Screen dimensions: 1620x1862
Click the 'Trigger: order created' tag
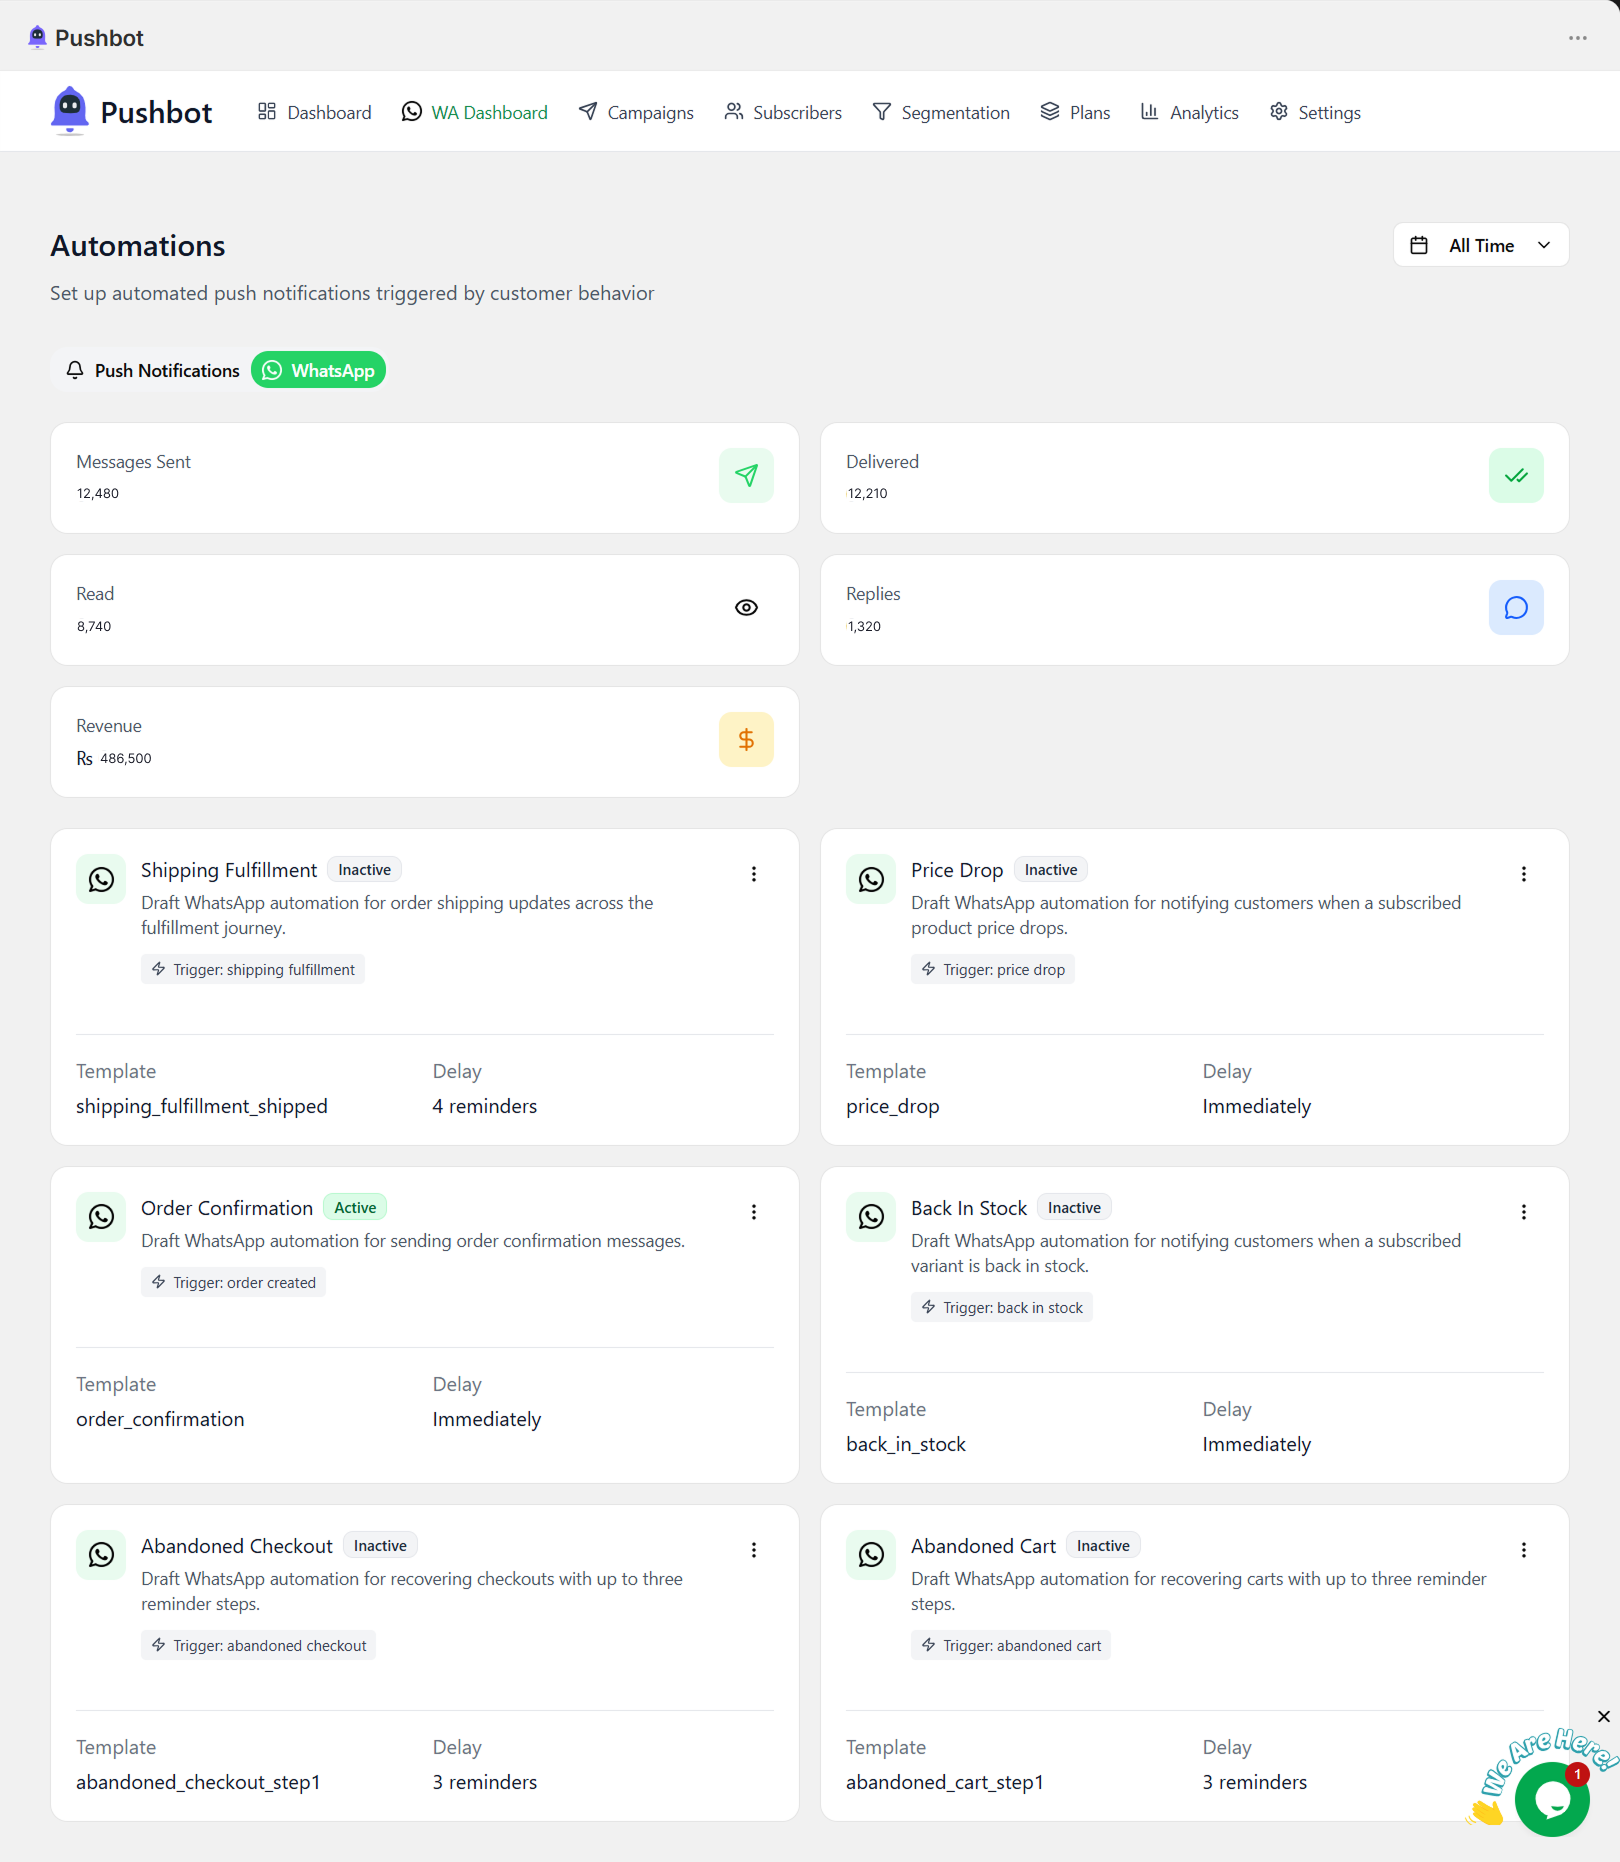click(x=233, y=1283)
